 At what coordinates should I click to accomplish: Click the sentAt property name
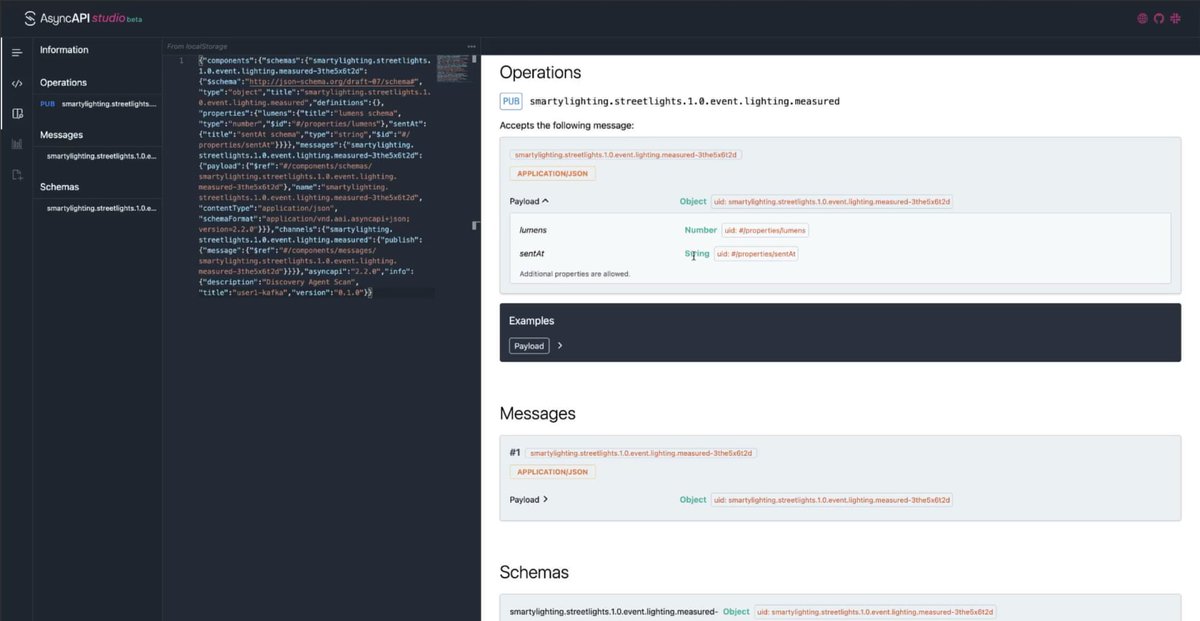[532, 254]
